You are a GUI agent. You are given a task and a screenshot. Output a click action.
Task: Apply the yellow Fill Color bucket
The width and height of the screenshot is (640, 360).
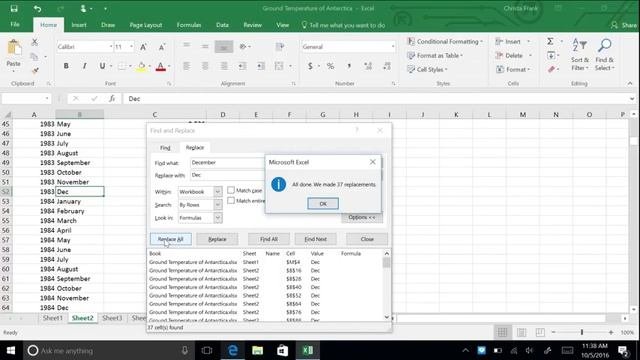pyautogui.click(x=141, y=67)
